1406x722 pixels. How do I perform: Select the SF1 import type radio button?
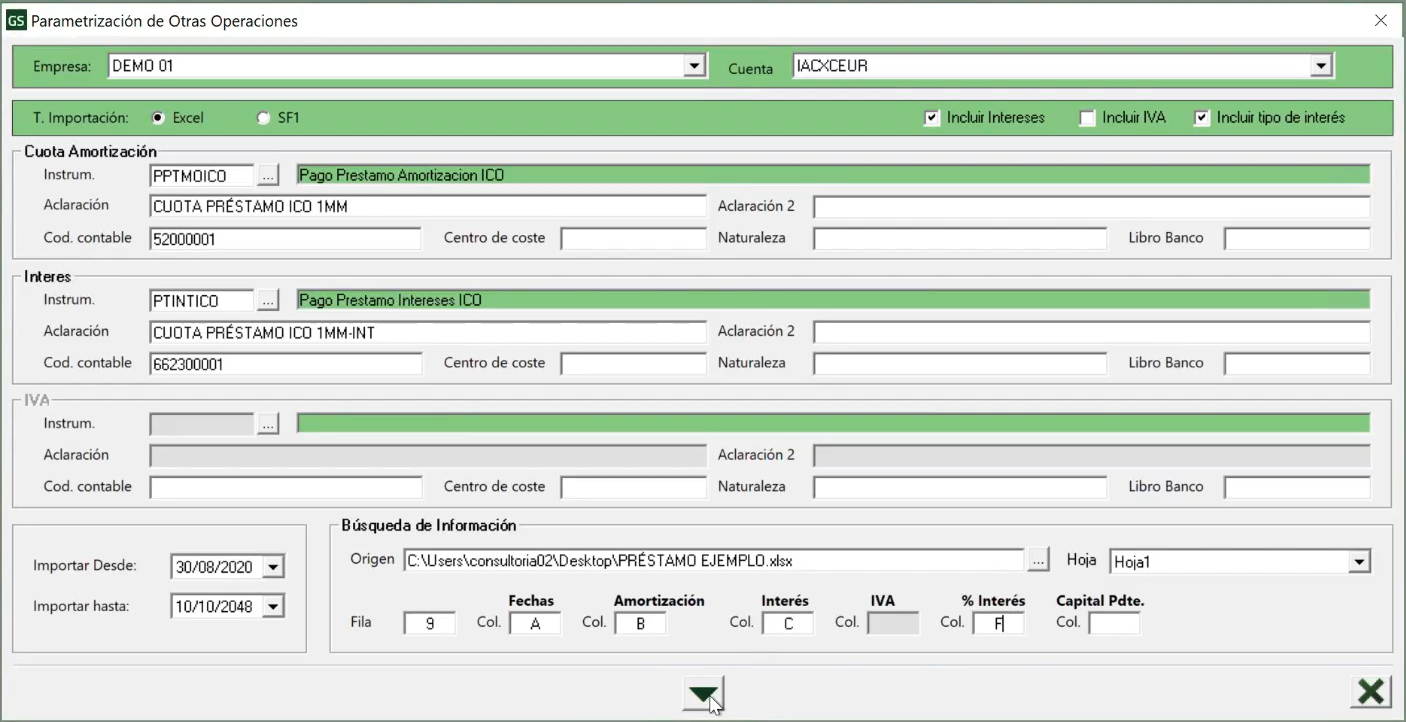coord(264,118)
